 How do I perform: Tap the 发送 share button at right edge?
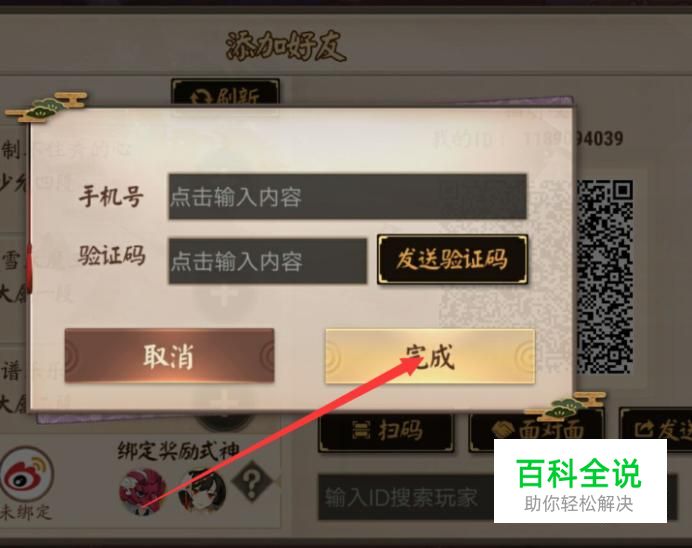(x=656, y=429)
